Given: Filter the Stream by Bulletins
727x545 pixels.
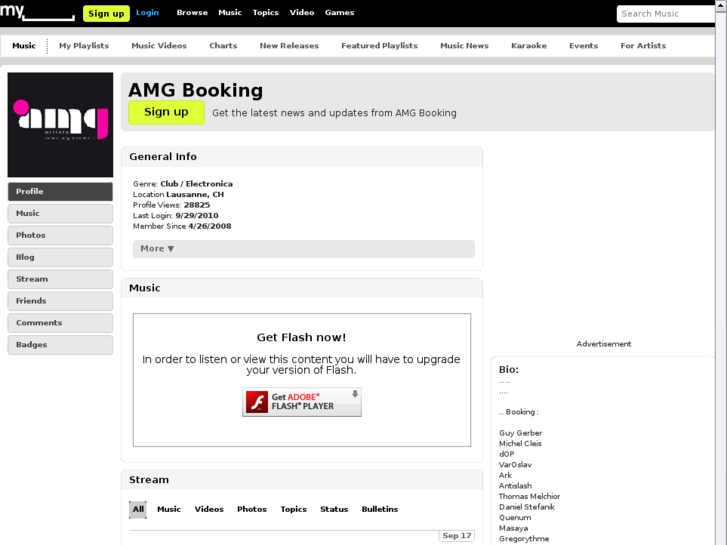Looking at the screenshot, I should (380, 509).
